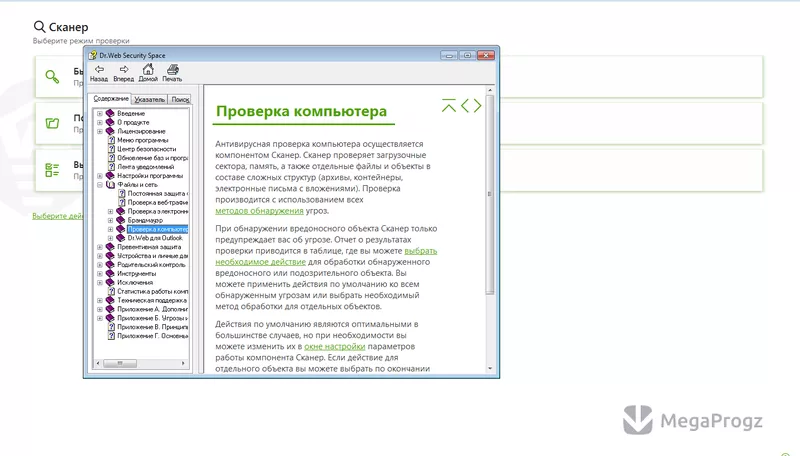Click page icon beside Лента уведомлений
800x456 pixels.
[x=111, y=167]
